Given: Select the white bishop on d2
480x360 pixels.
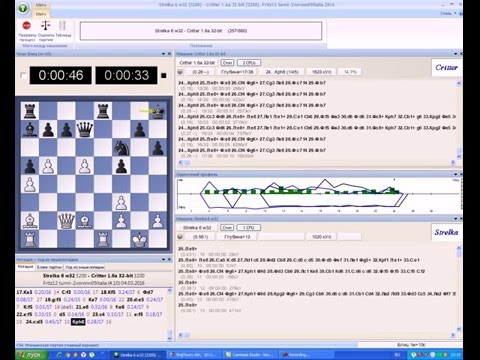Looking at the screenshot, I should click(x=85, y=221).
